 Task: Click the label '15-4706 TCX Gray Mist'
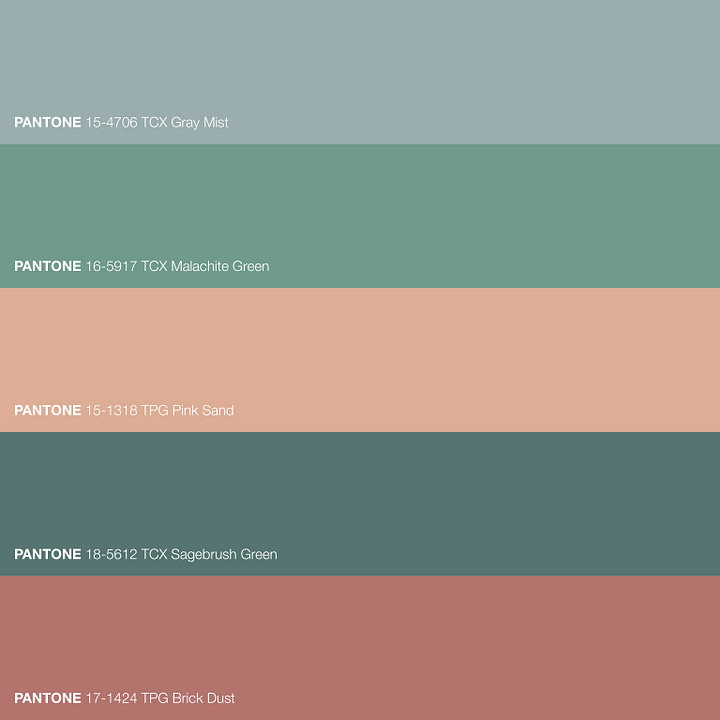(x=157, y=123)
